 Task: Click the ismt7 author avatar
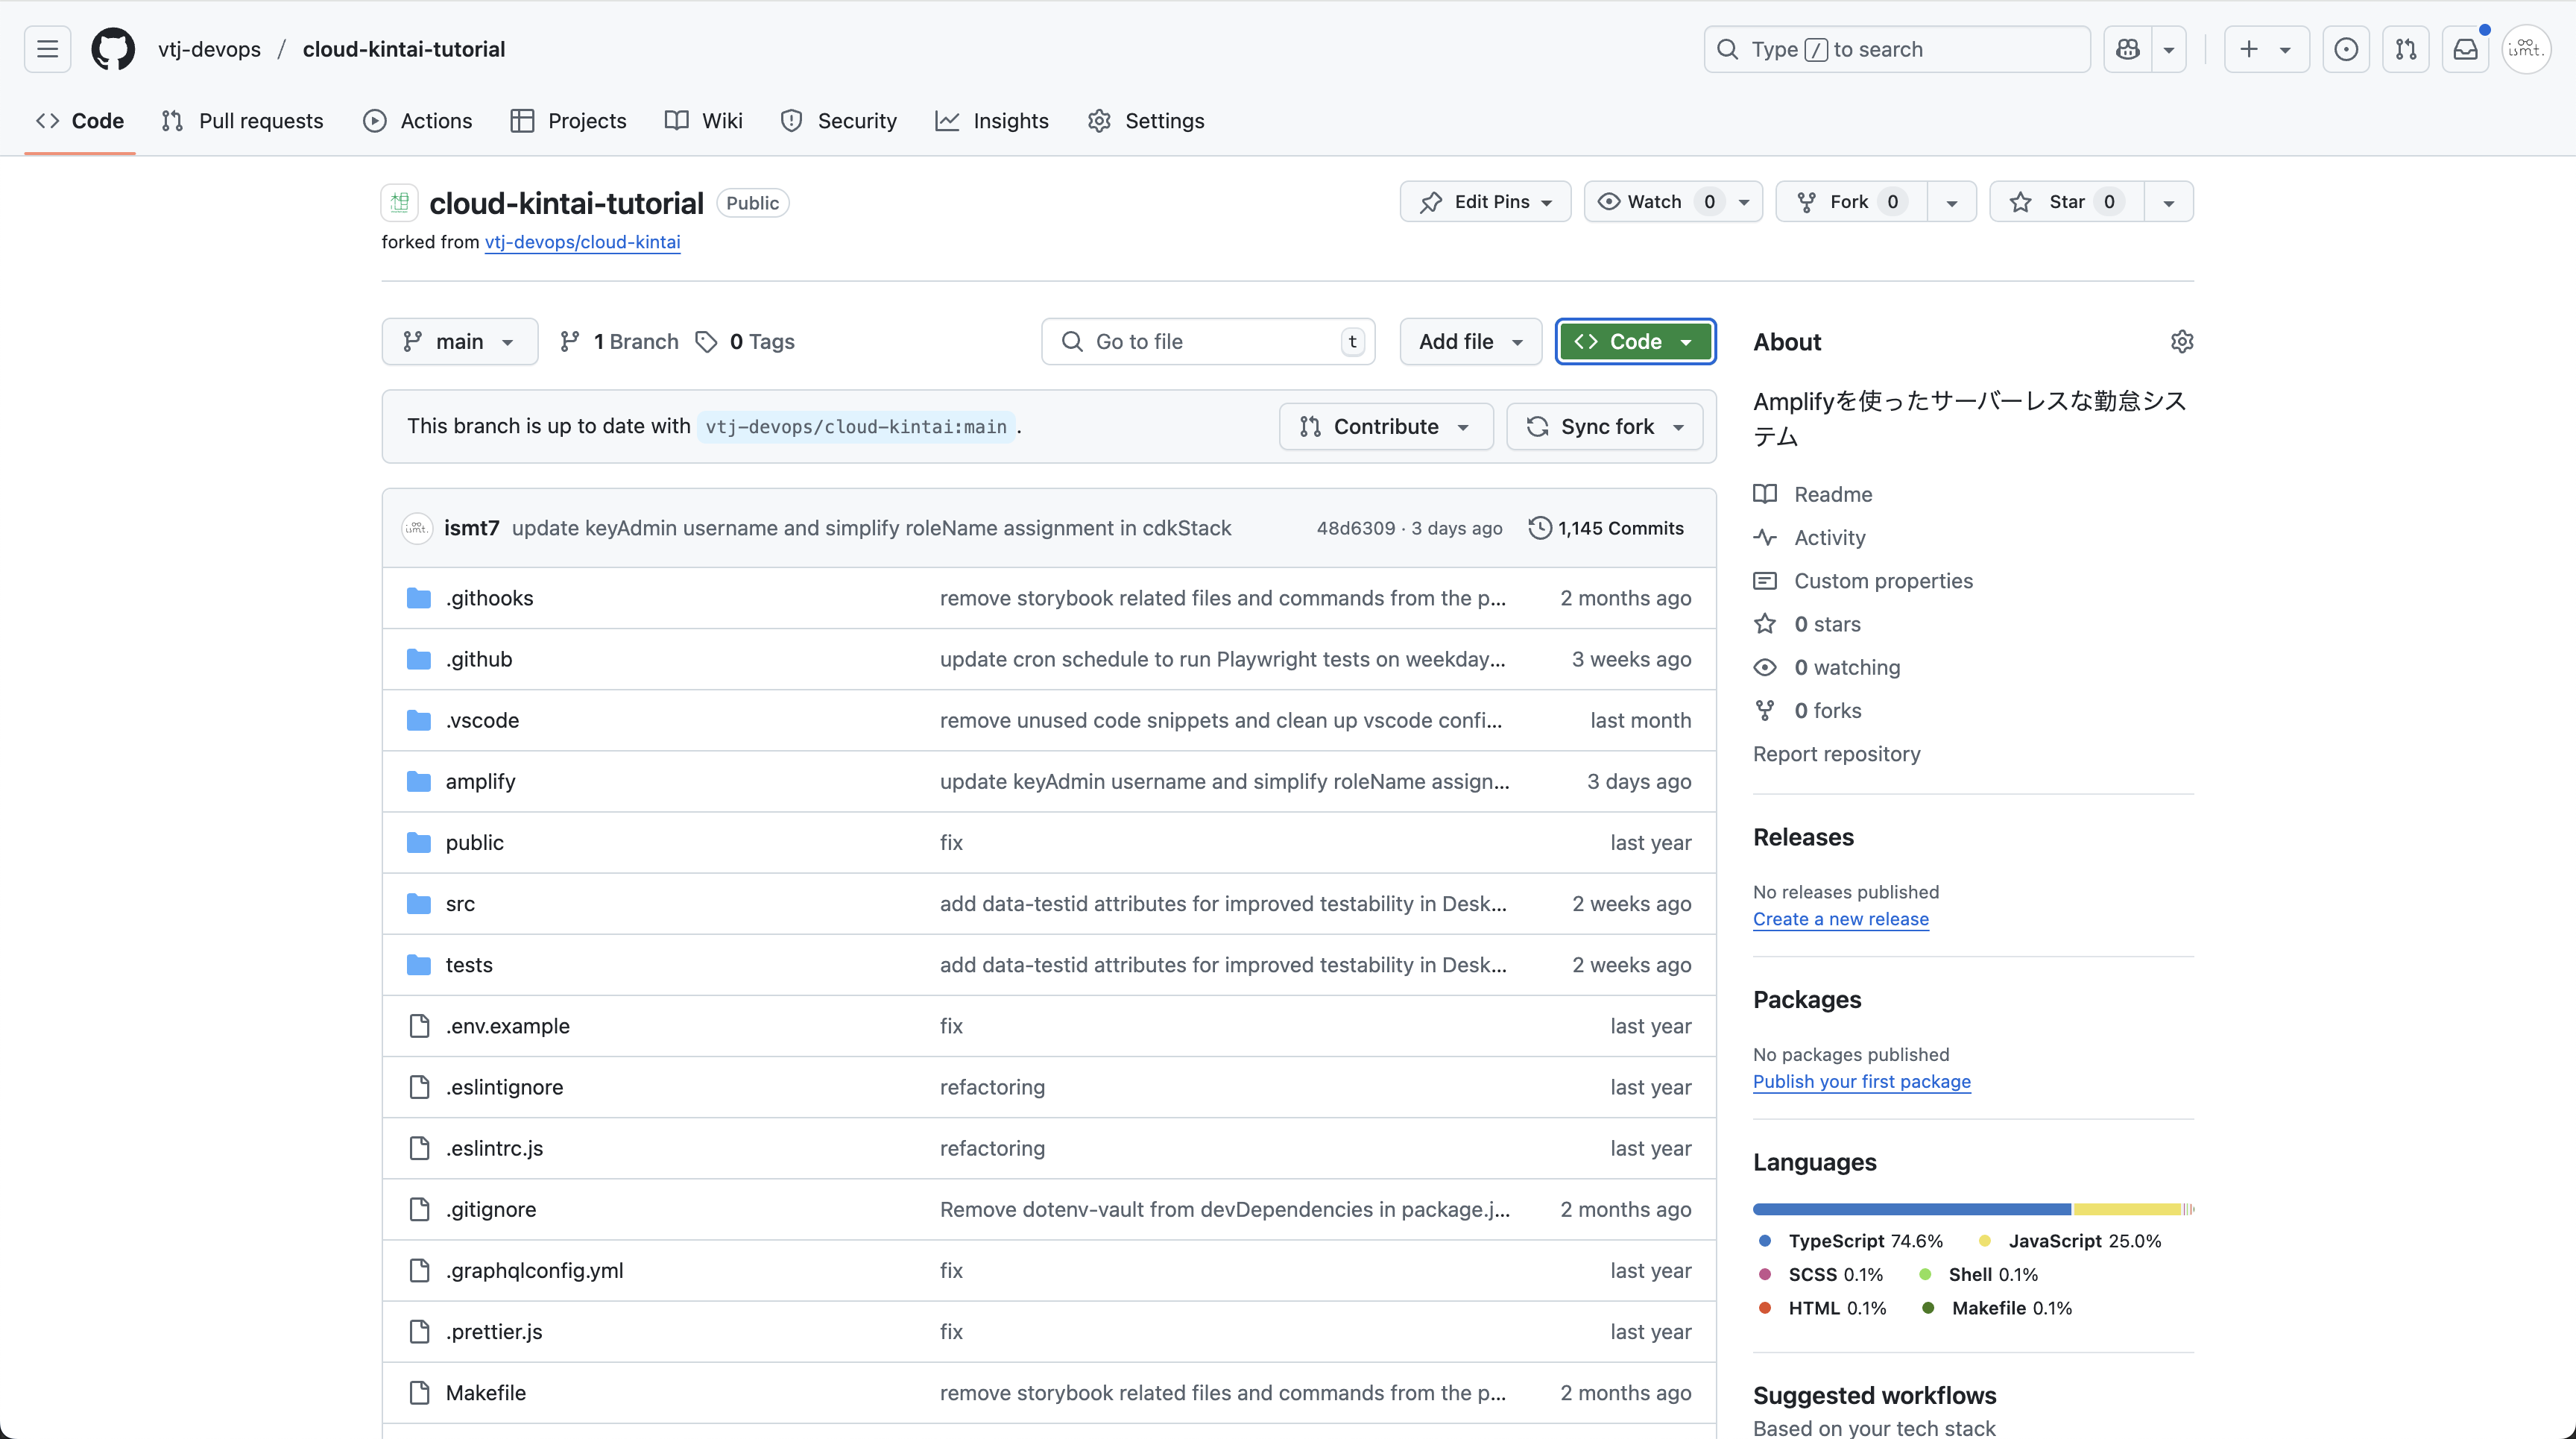[x=417, y=528]
